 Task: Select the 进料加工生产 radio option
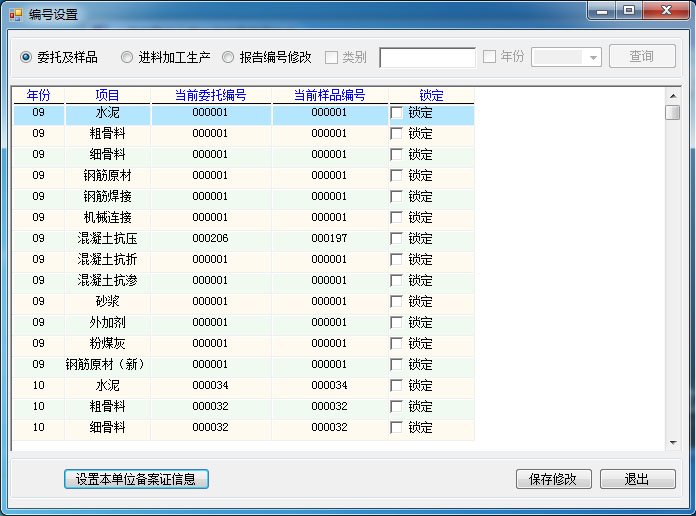click(x=127, y=57)
